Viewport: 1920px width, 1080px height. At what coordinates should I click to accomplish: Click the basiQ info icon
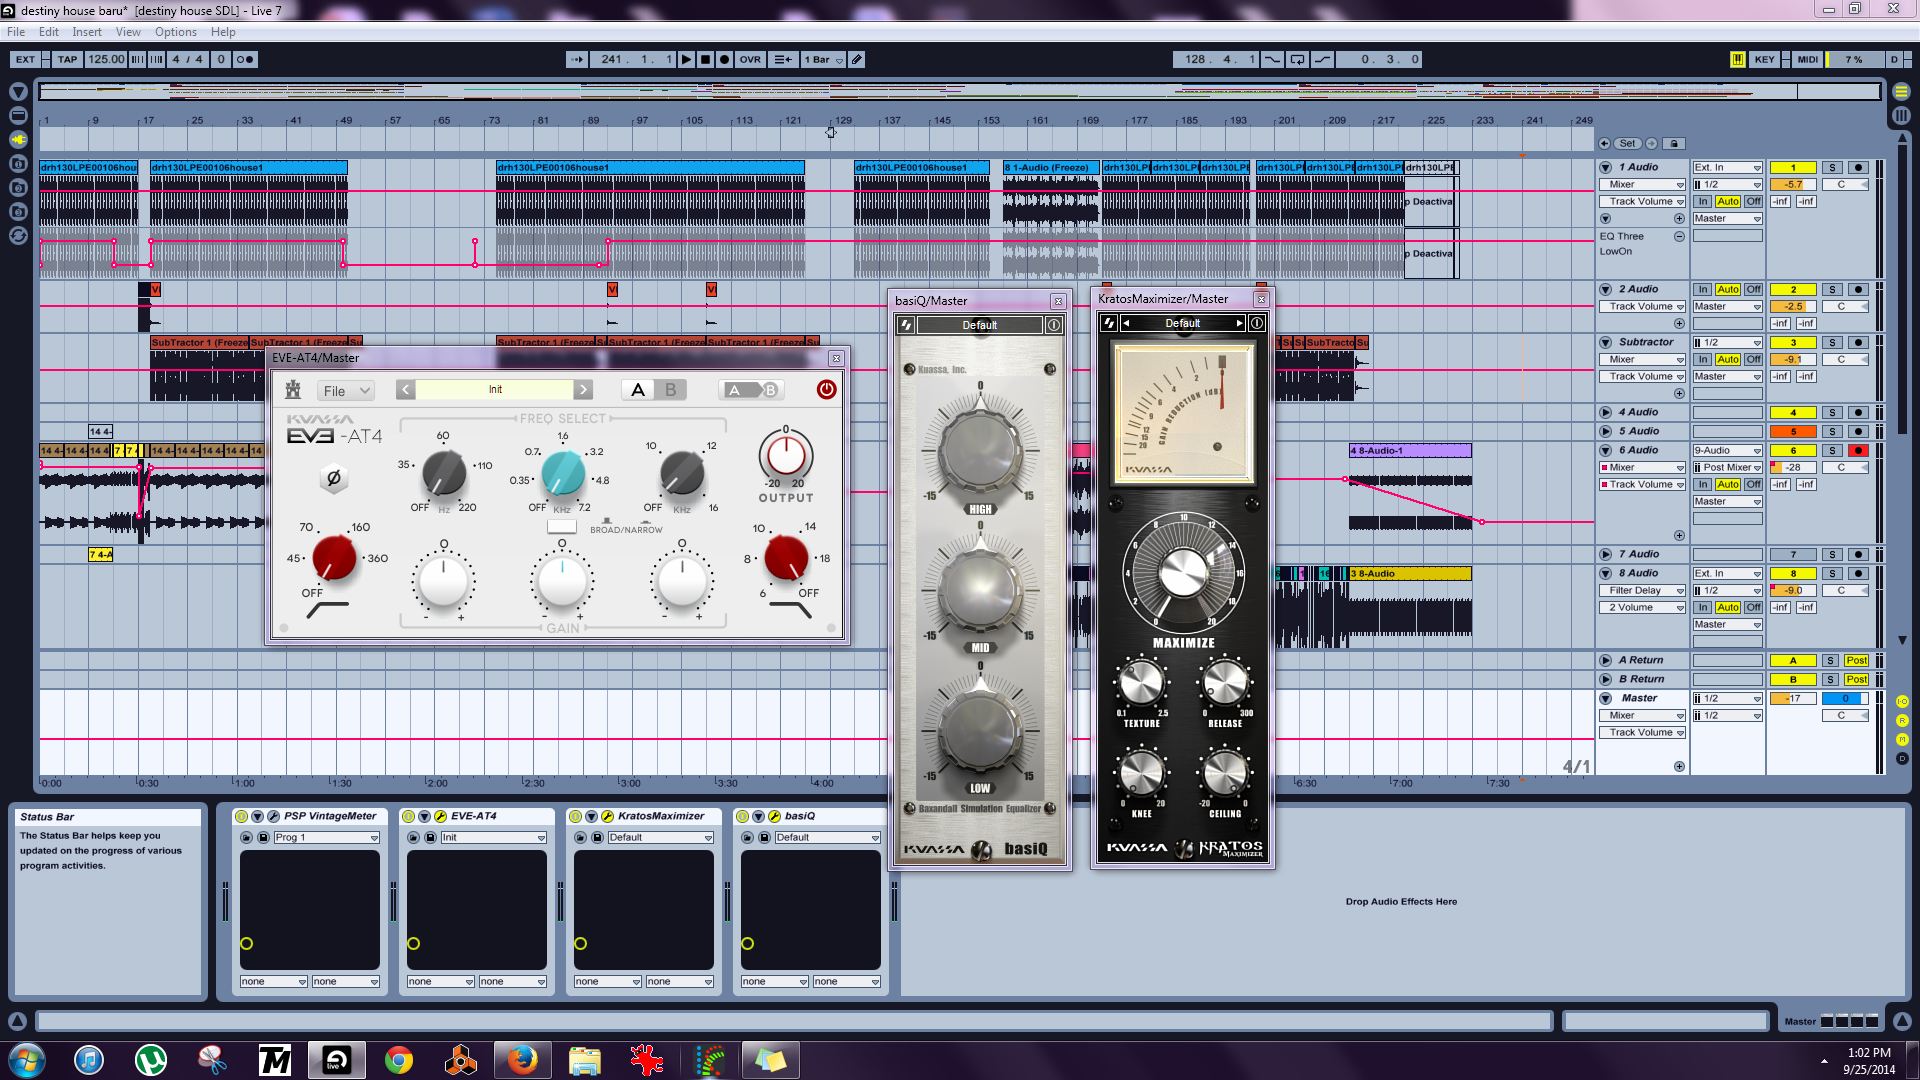[x=1053, y=325]
